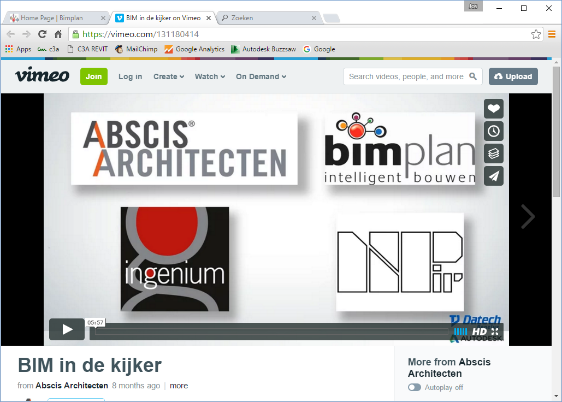Viewport: 562px width, 402px height.
Task: Open c3a bookmark
Action: coord(48,49)
